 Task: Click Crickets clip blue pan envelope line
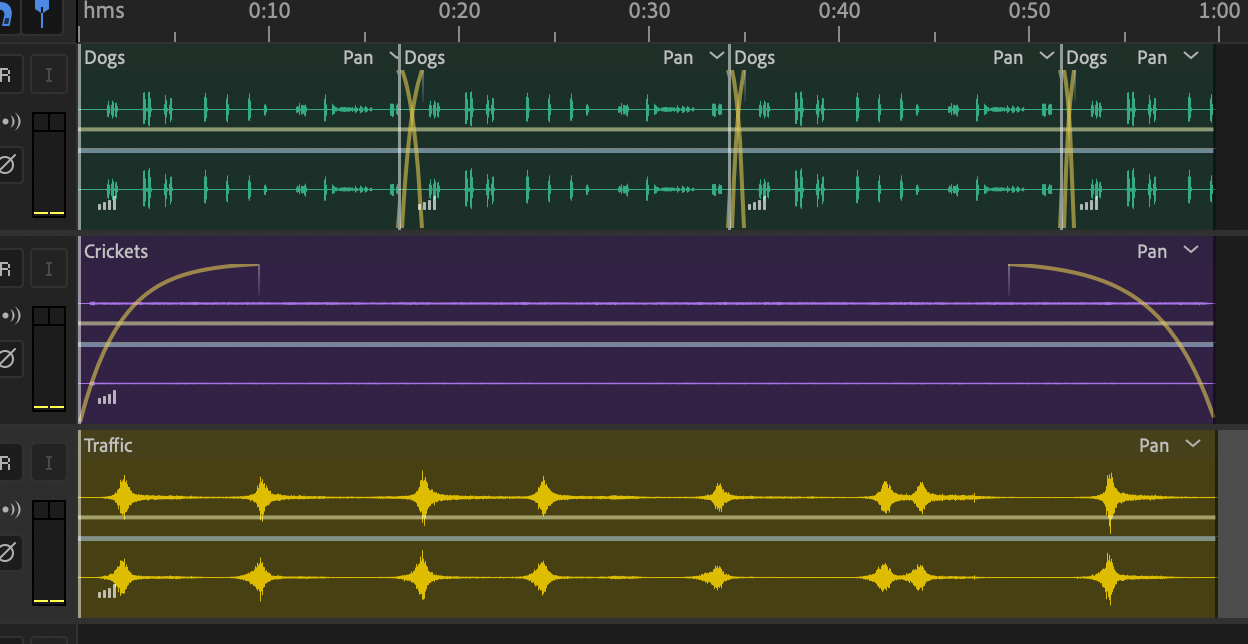645,344
